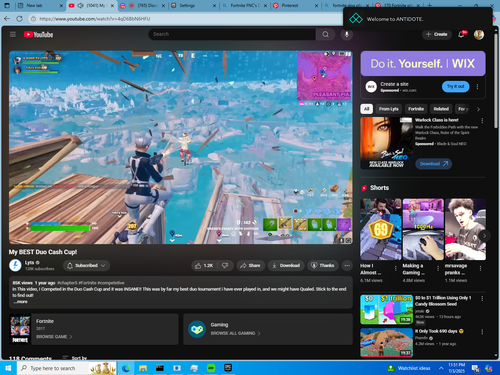Open File Explorer from taskbar

[143, 368]
